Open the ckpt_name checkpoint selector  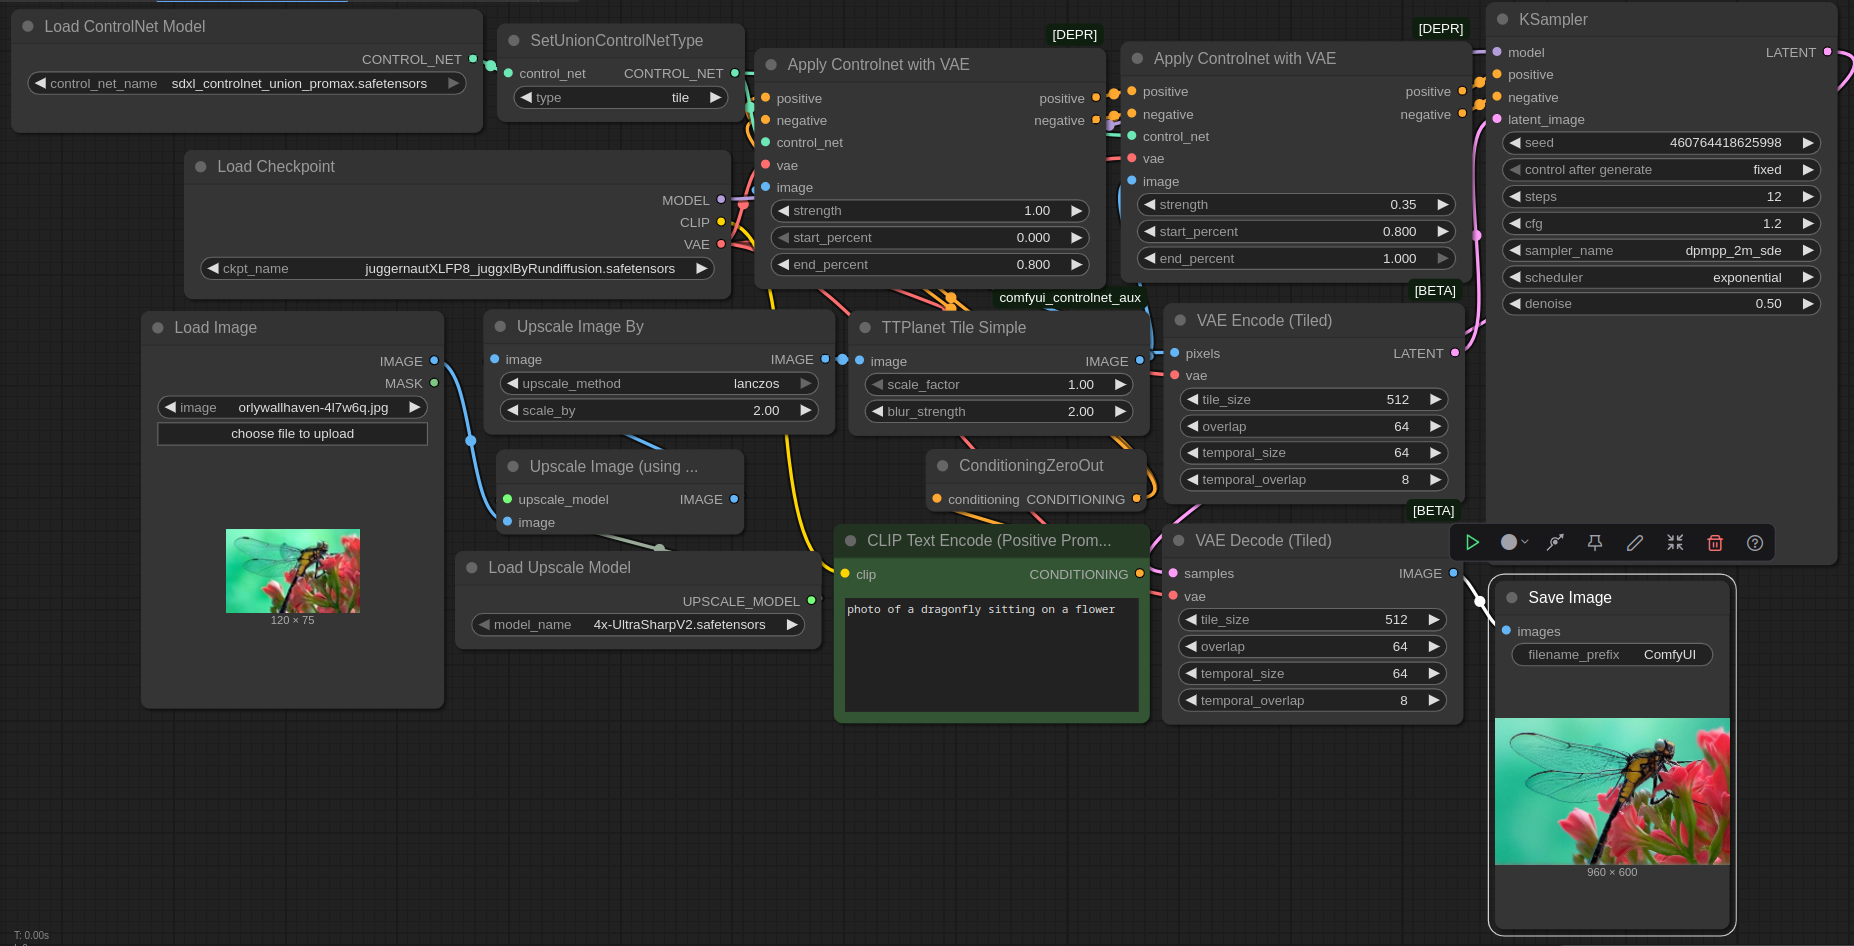457,269
